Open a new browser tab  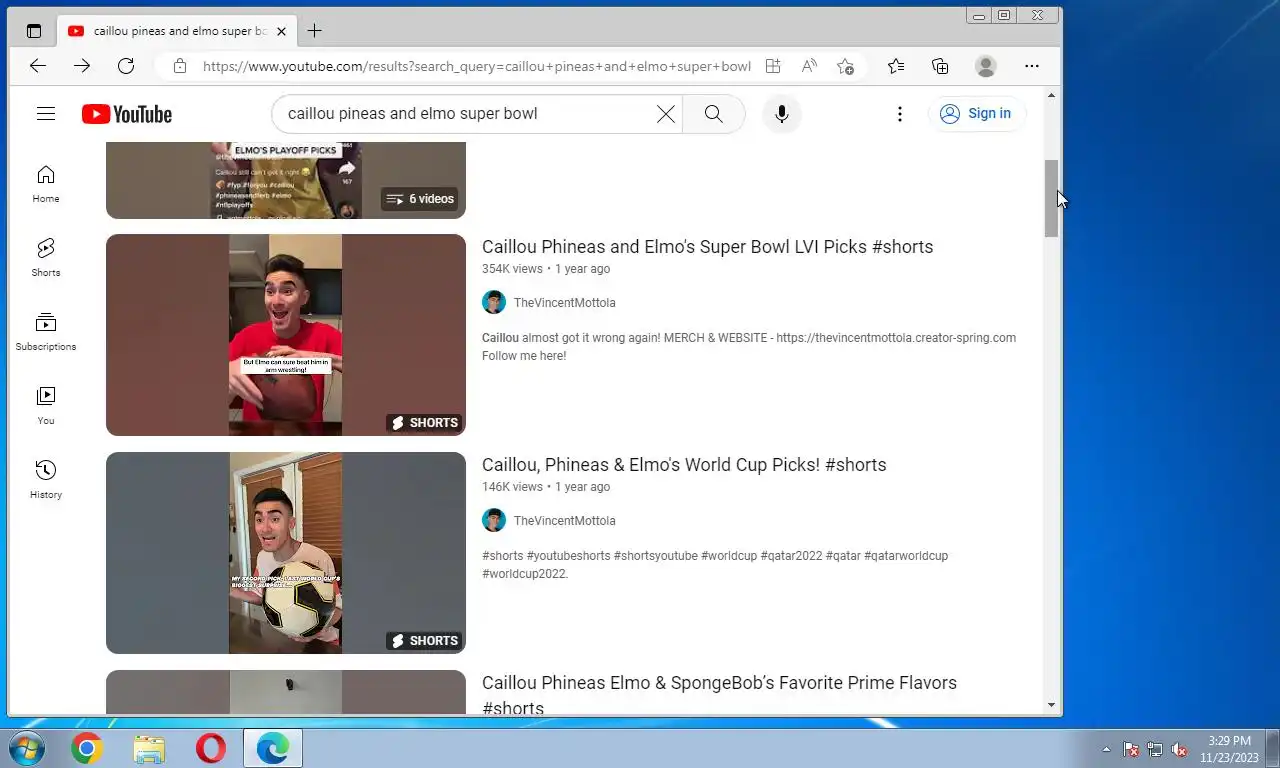[x=314, y=31]
